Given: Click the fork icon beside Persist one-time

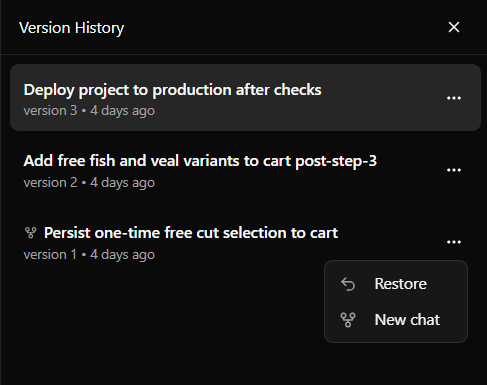Looking at the screenshot, I should click(31, 233).
